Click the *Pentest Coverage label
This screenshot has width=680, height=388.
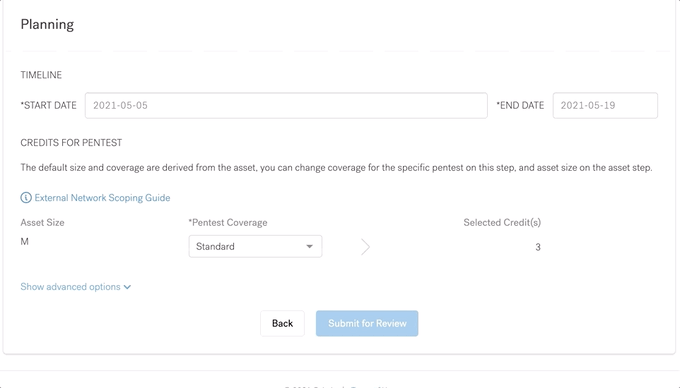(228, 222)
